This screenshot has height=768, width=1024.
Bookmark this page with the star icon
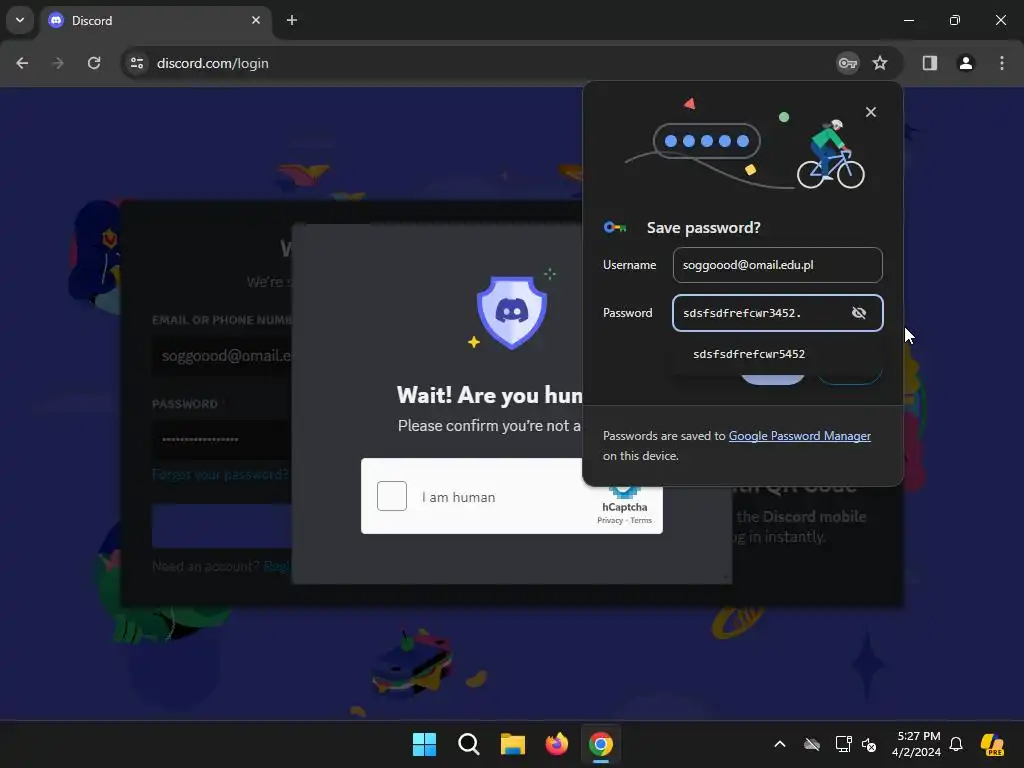pos(880,63)
